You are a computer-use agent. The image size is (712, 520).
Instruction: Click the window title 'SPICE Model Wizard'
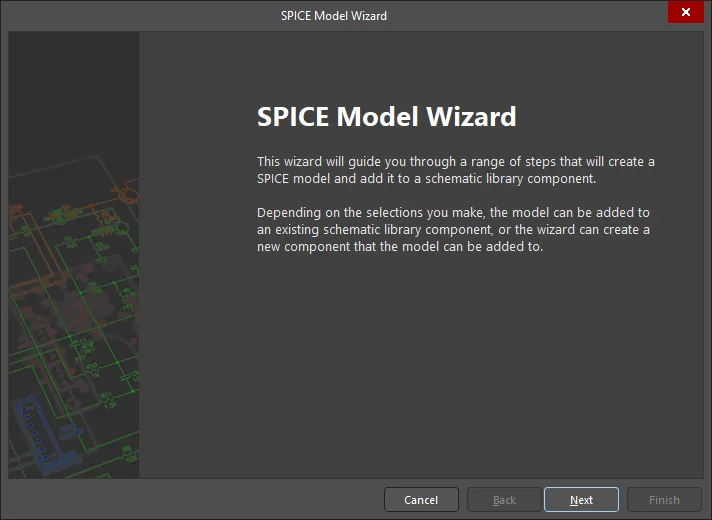(x=334, y=16)
